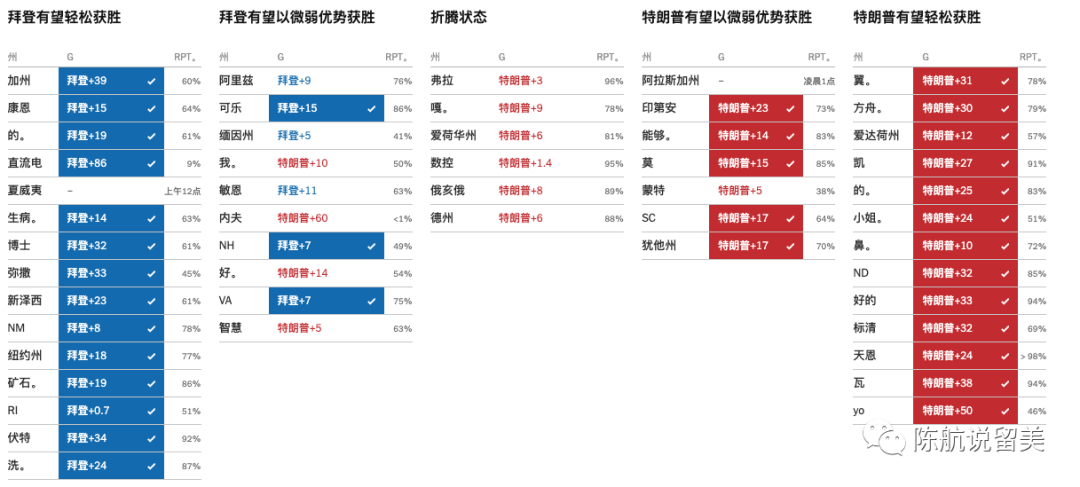Toggle the check mark in the 纽约州 row
Screen dimensions: 1080x487
(x=151, y=355)
